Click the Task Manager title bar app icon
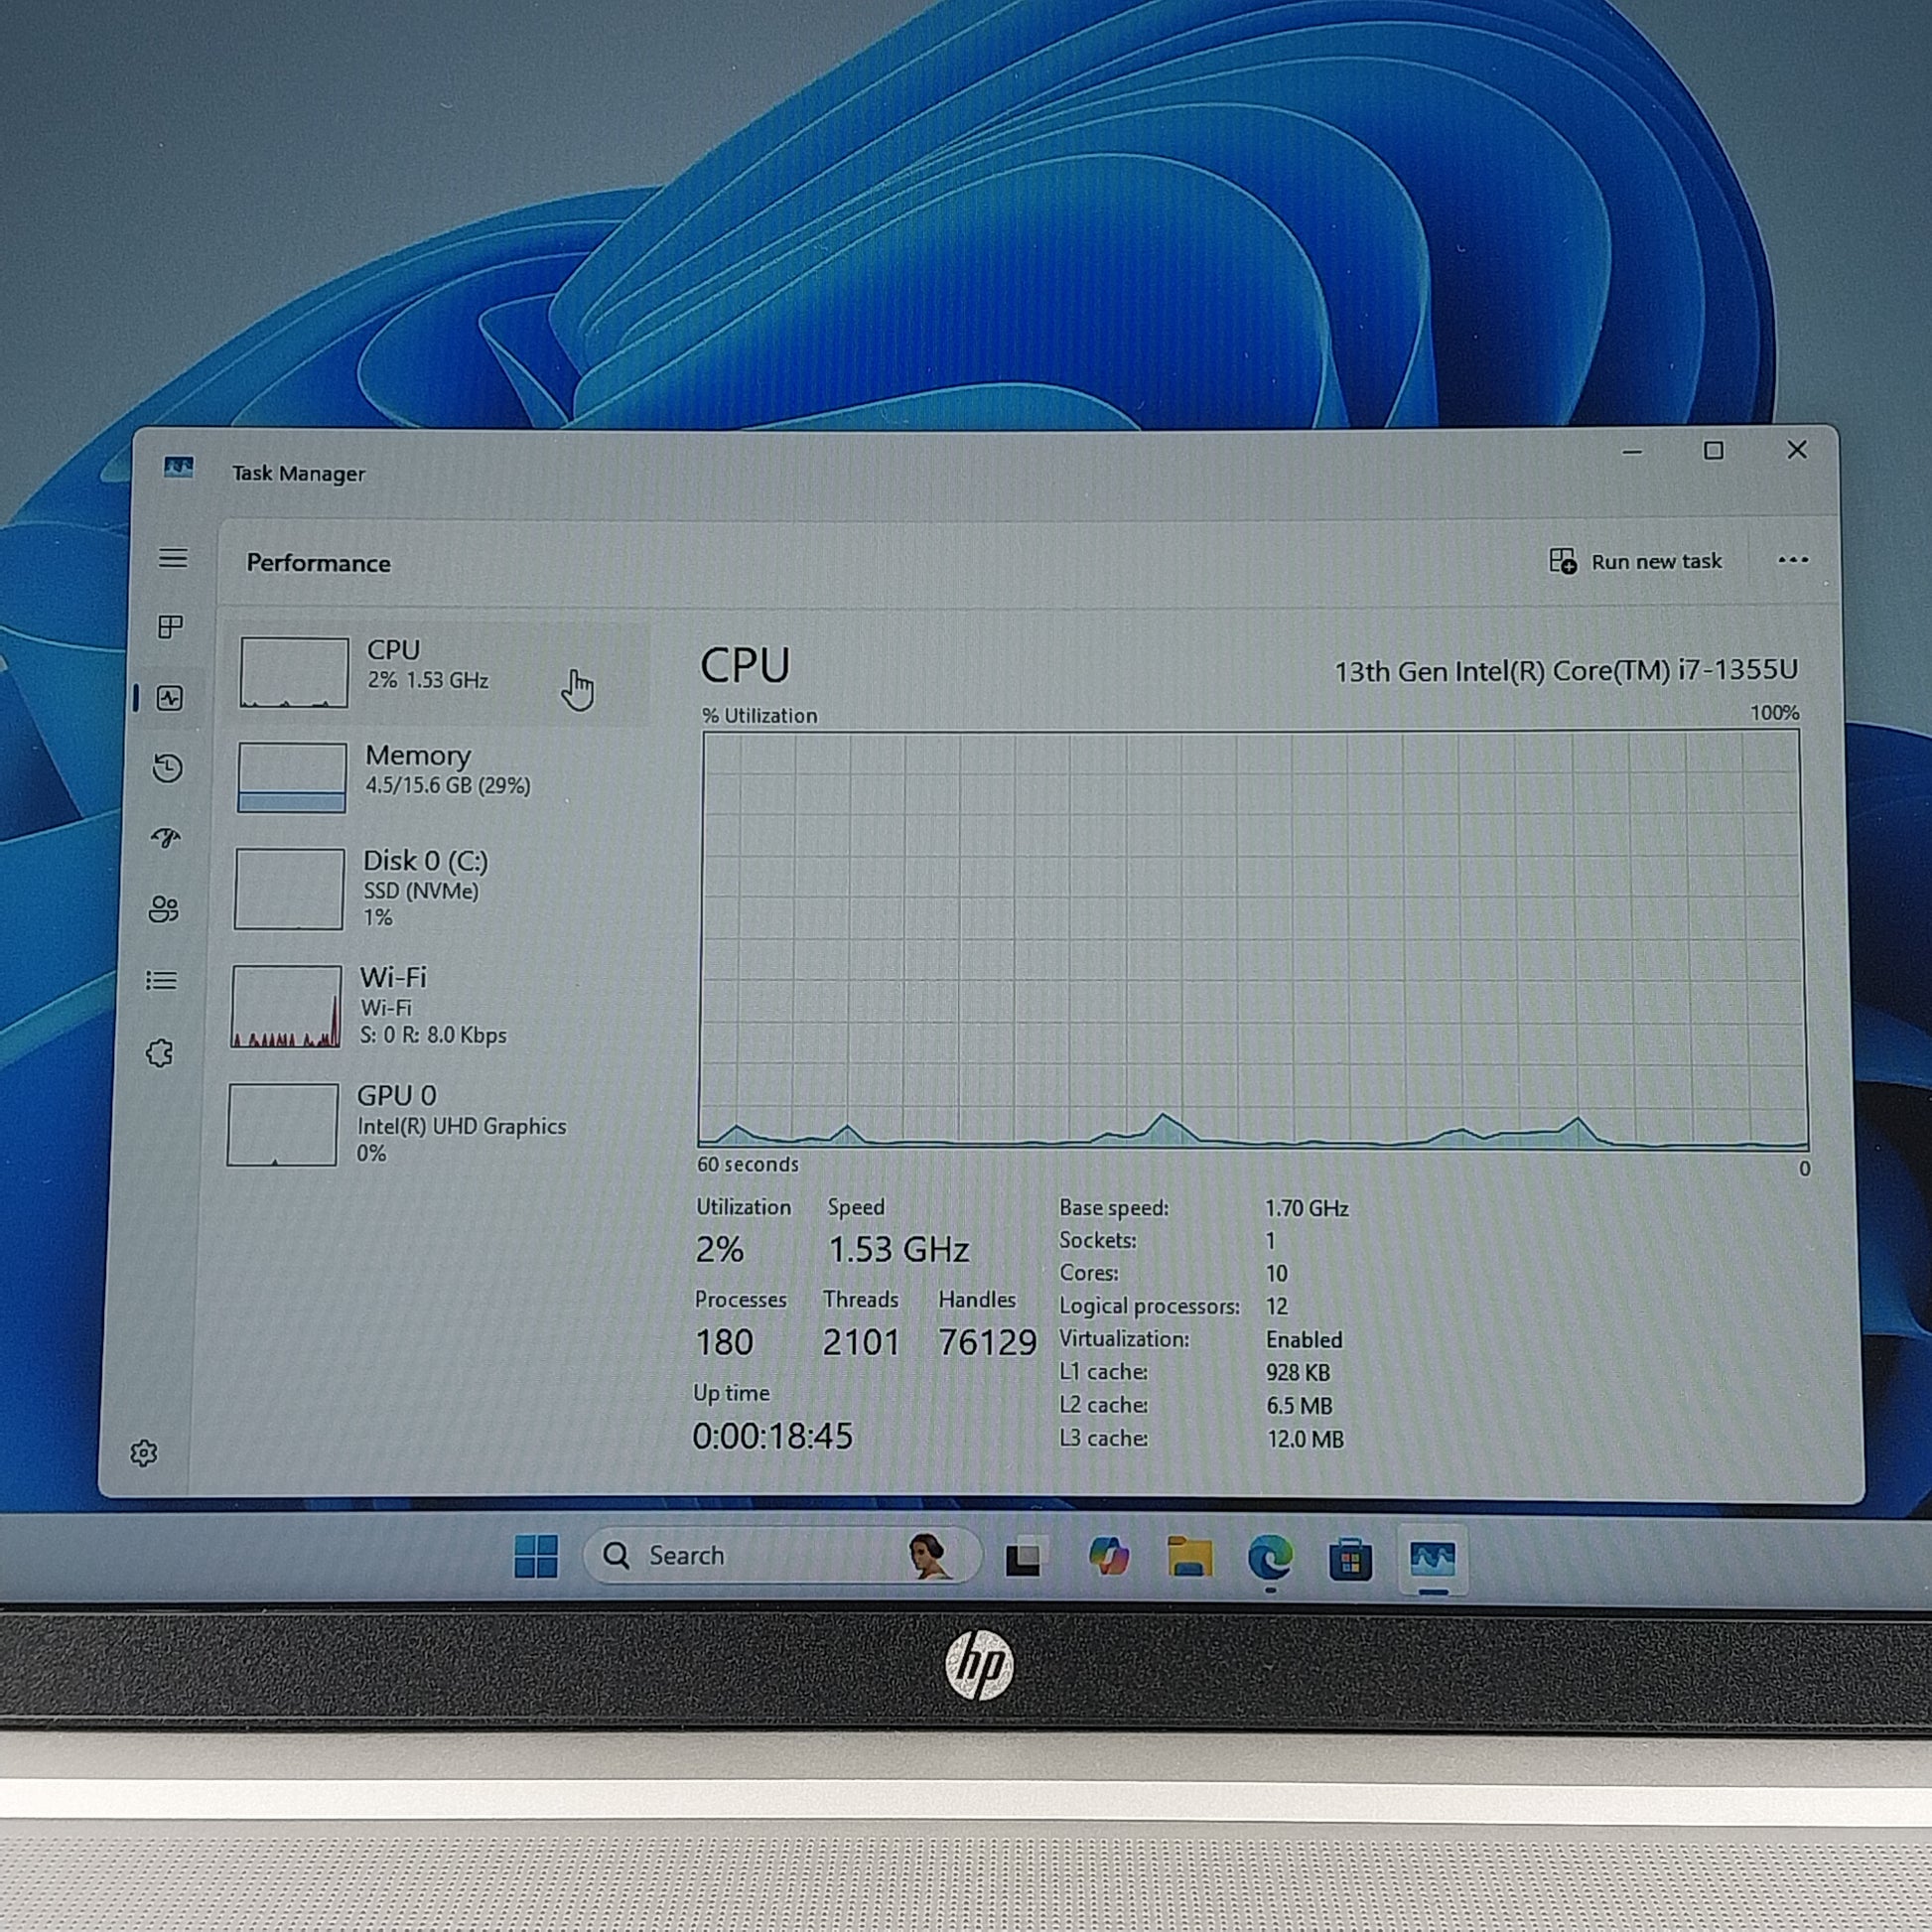Screen dimensions: 1932x1932 179,467
